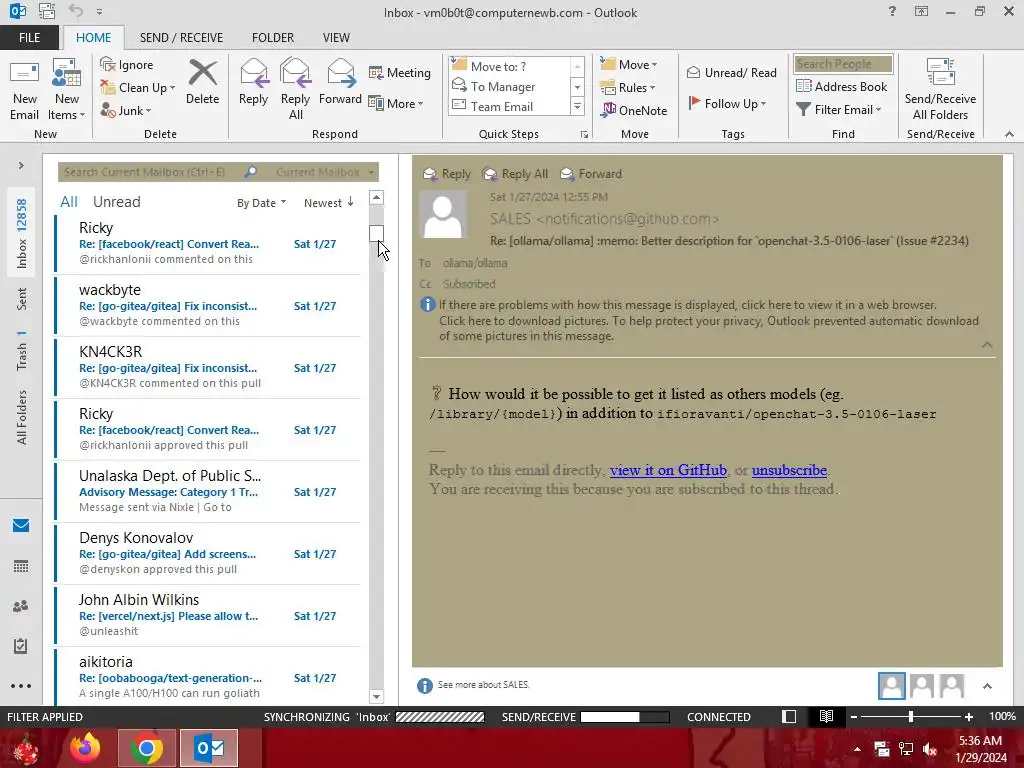This screenshot has height=768, width=1024.
Task: Collapse the ribbon with arrow
Action: (1010, 134)
